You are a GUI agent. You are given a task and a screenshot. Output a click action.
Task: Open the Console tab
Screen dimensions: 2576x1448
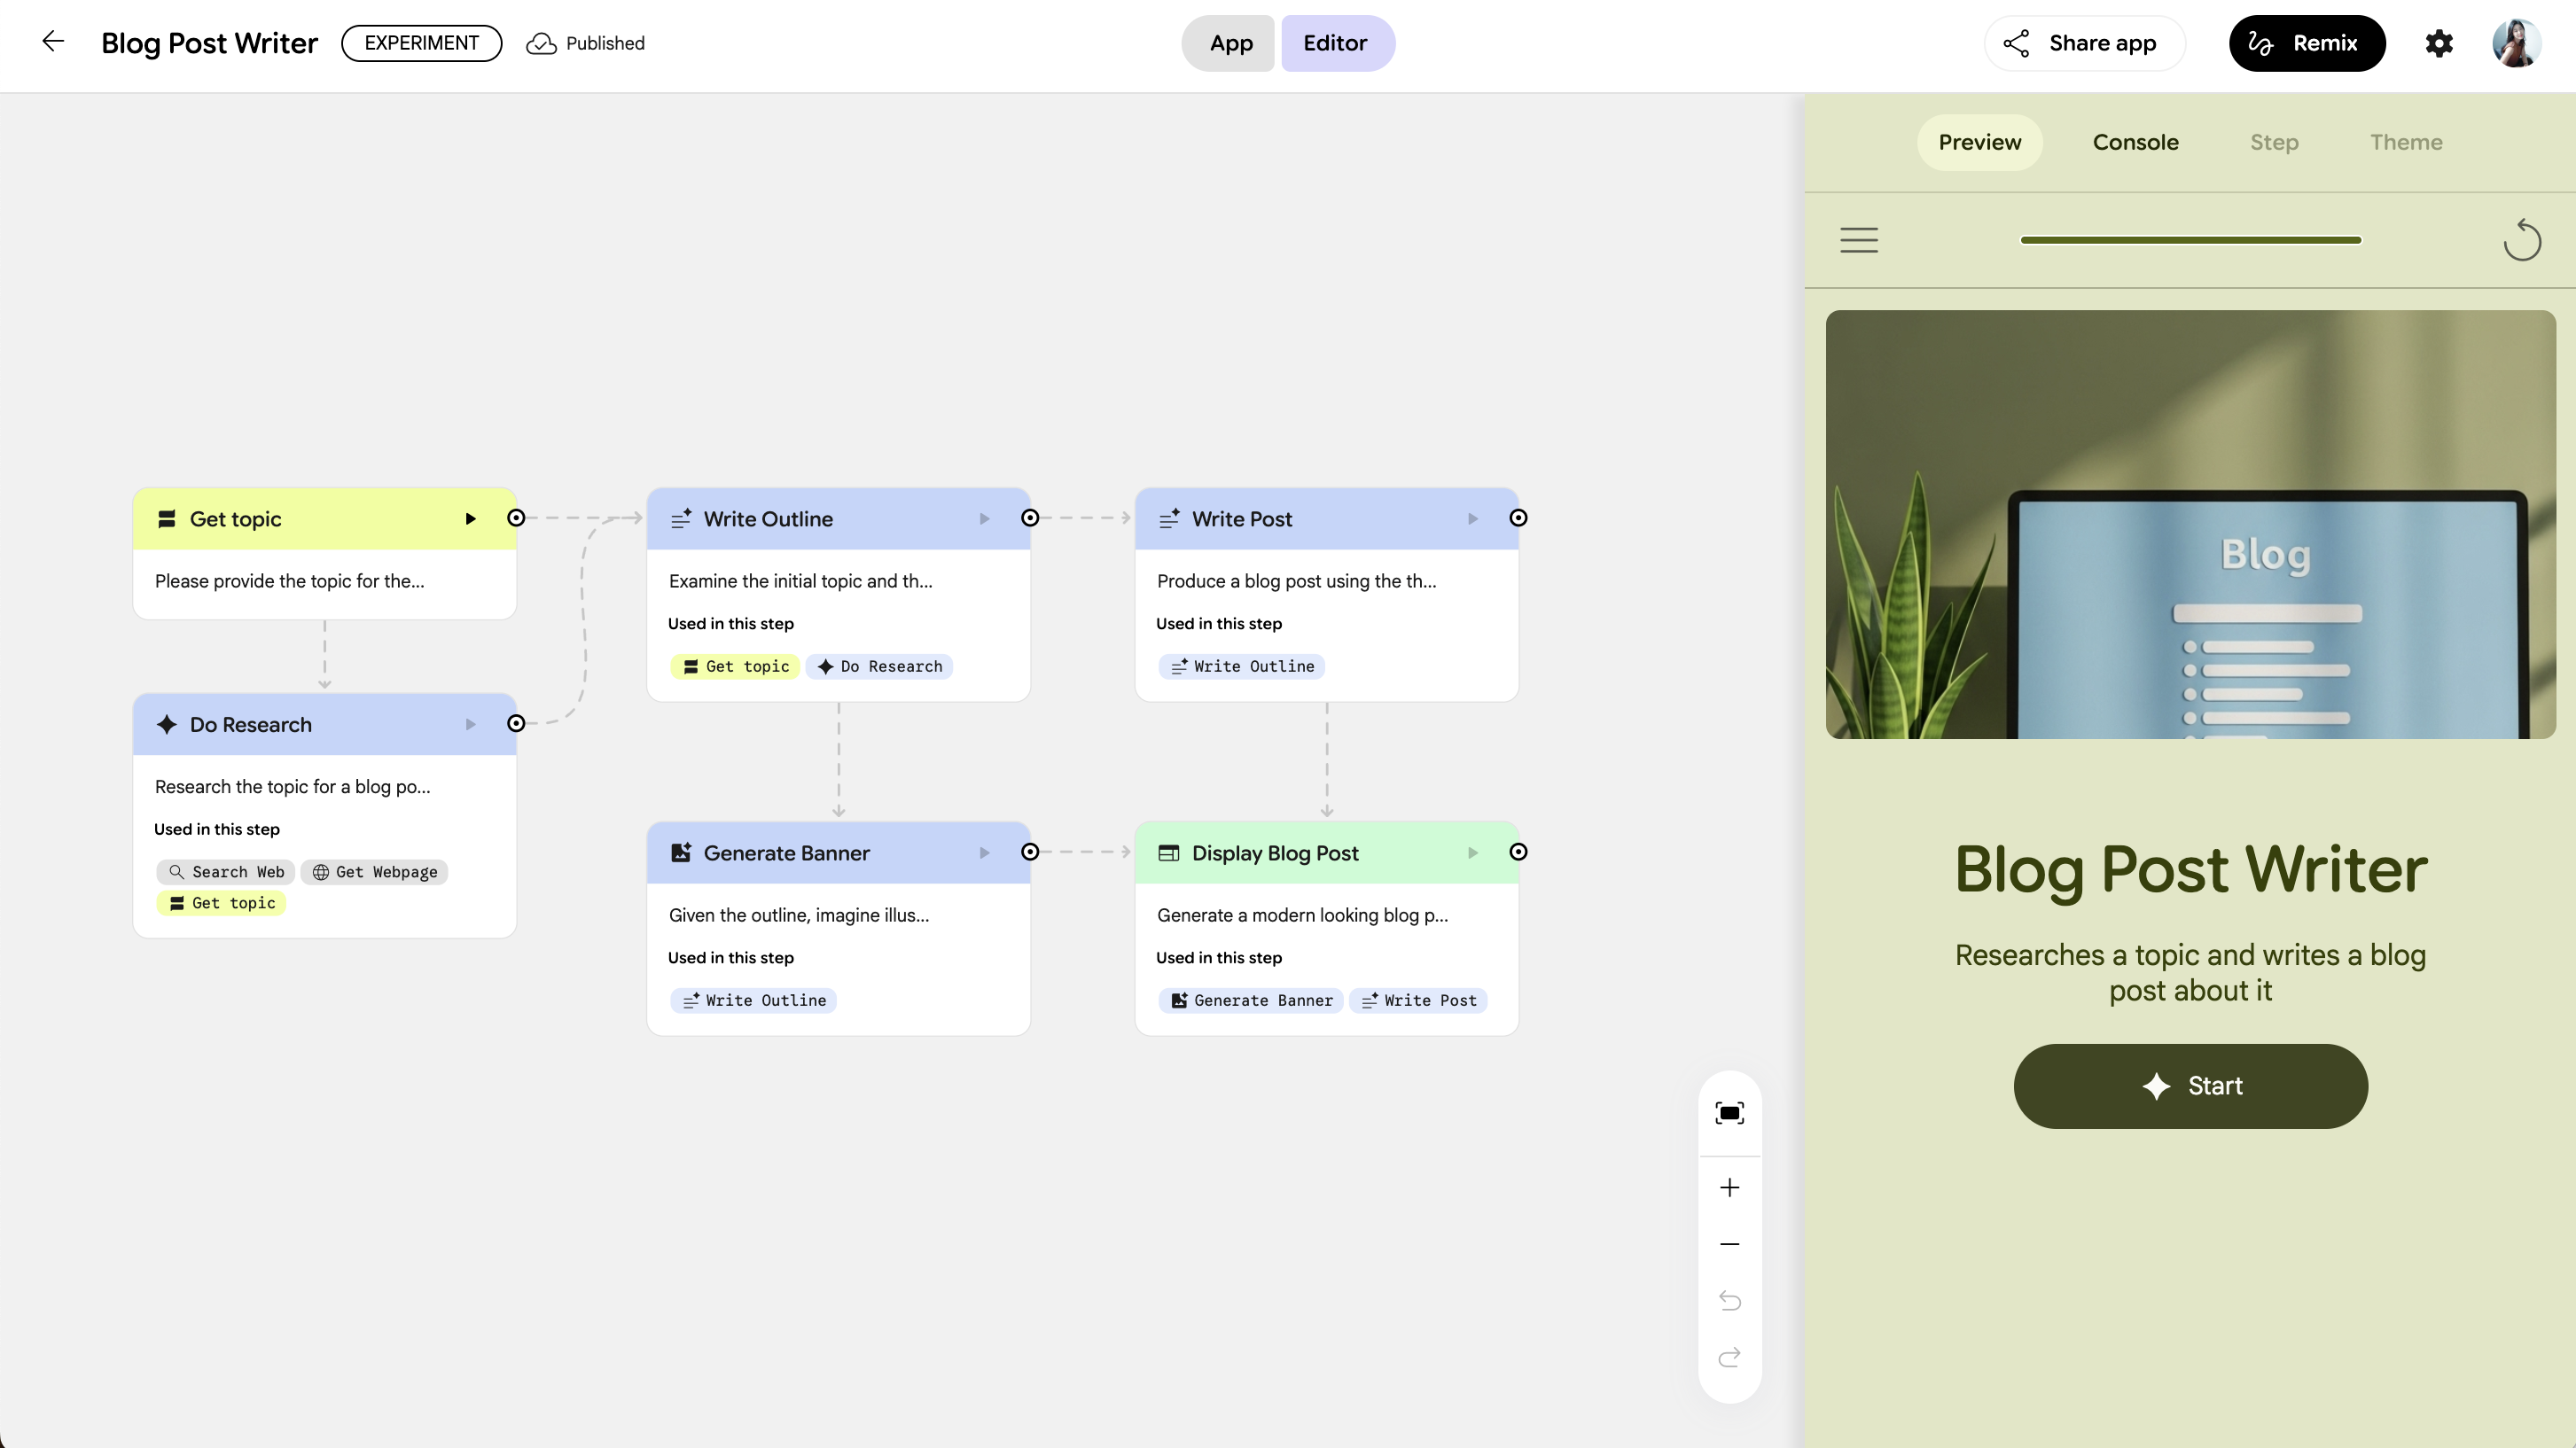2135,142
